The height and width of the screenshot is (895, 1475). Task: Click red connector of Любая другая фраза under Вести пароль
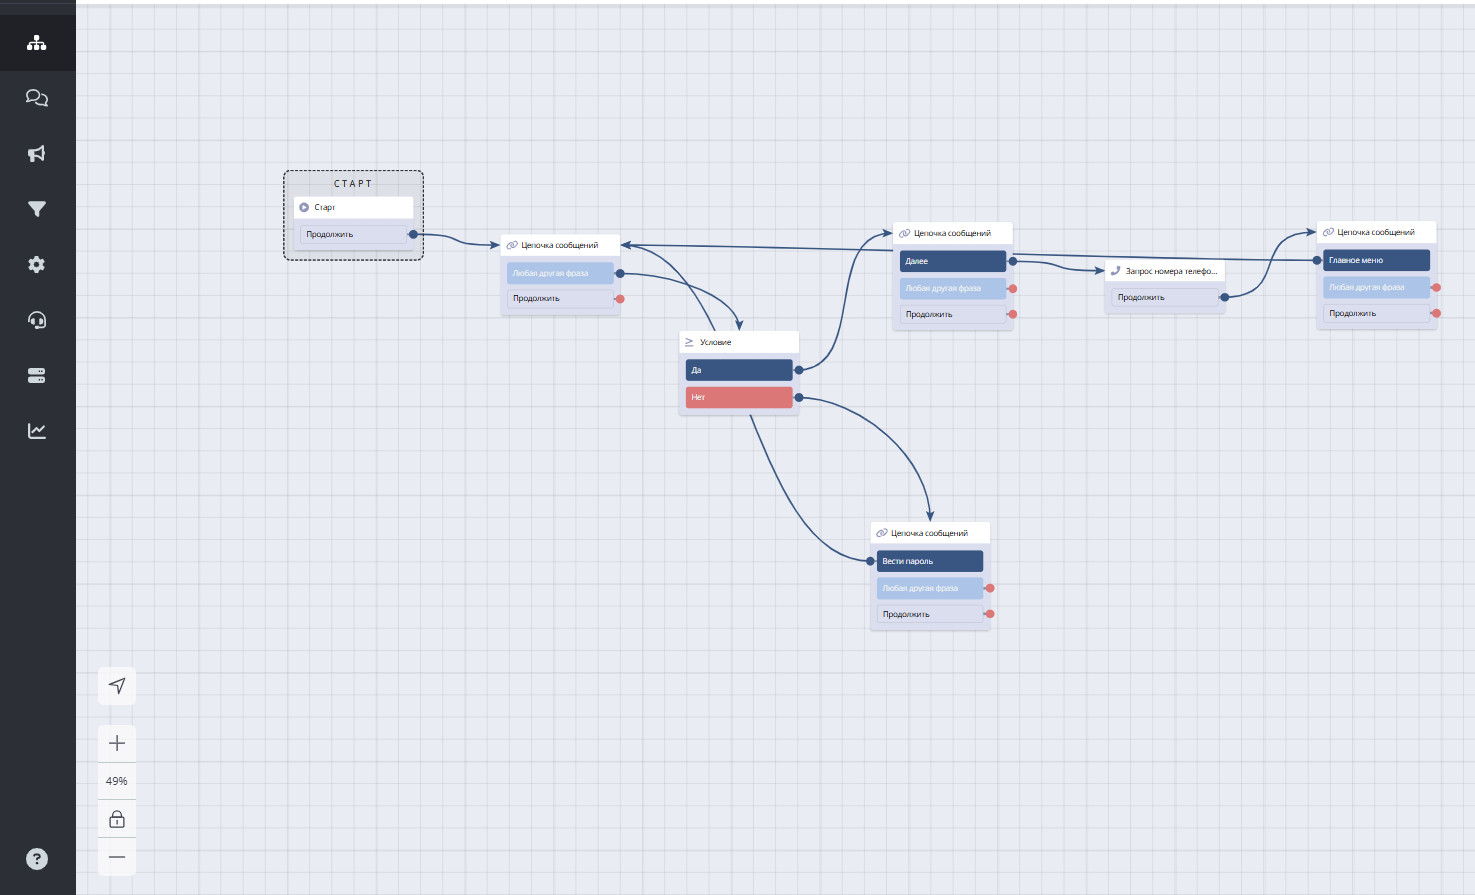pos(989,588)
